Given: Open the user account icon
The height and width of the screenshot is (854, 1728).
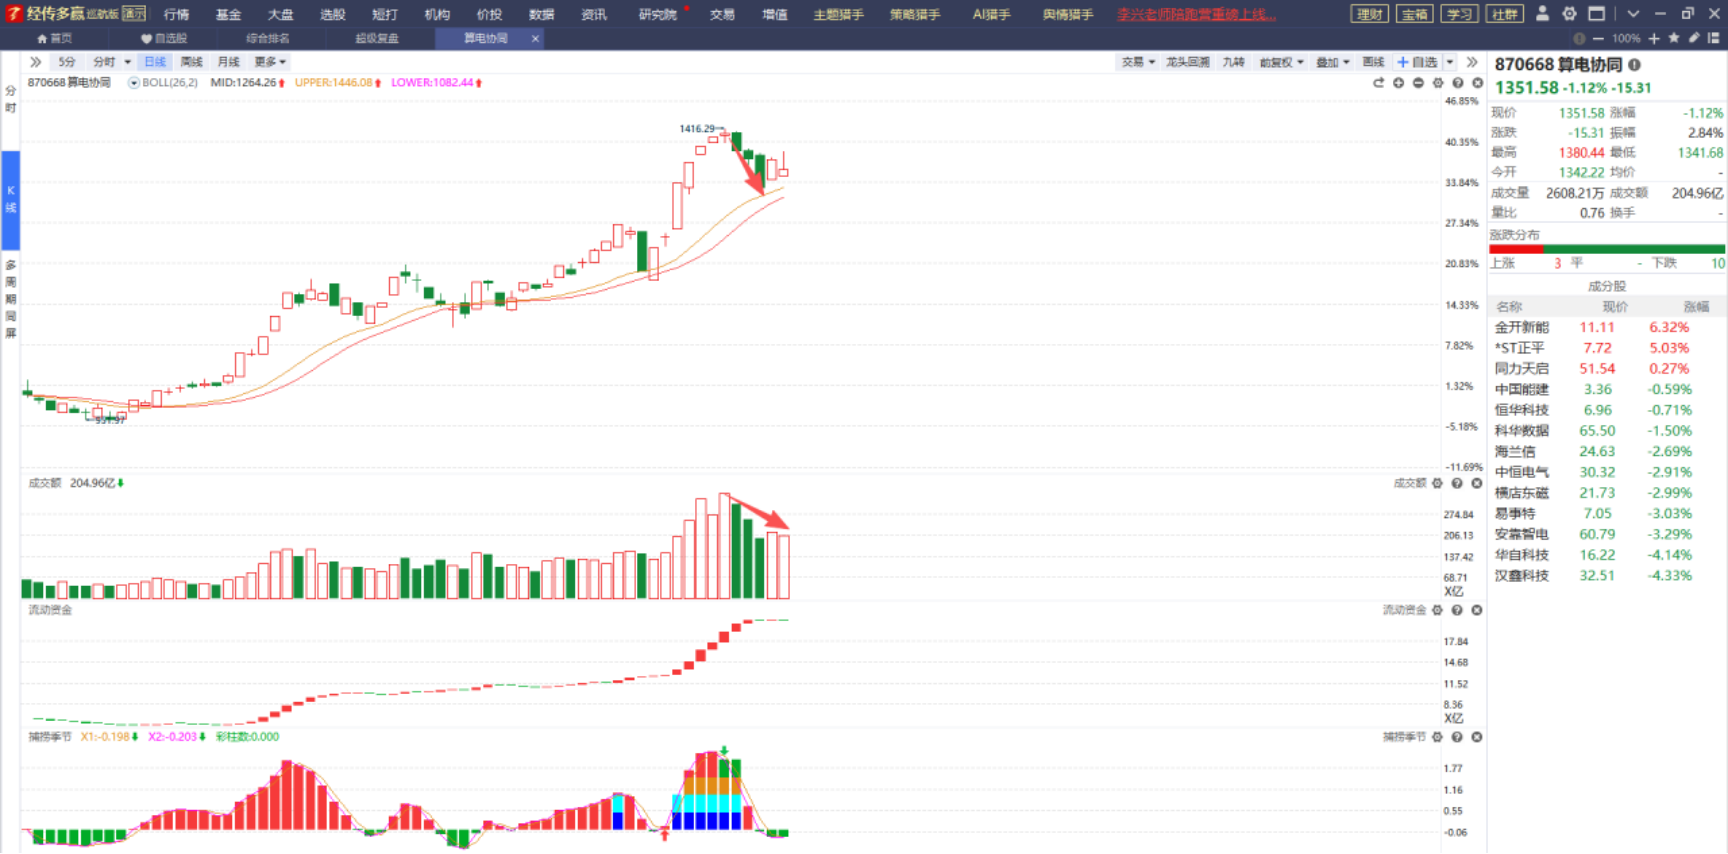Looking at the screenshot, I should 1542,14.
